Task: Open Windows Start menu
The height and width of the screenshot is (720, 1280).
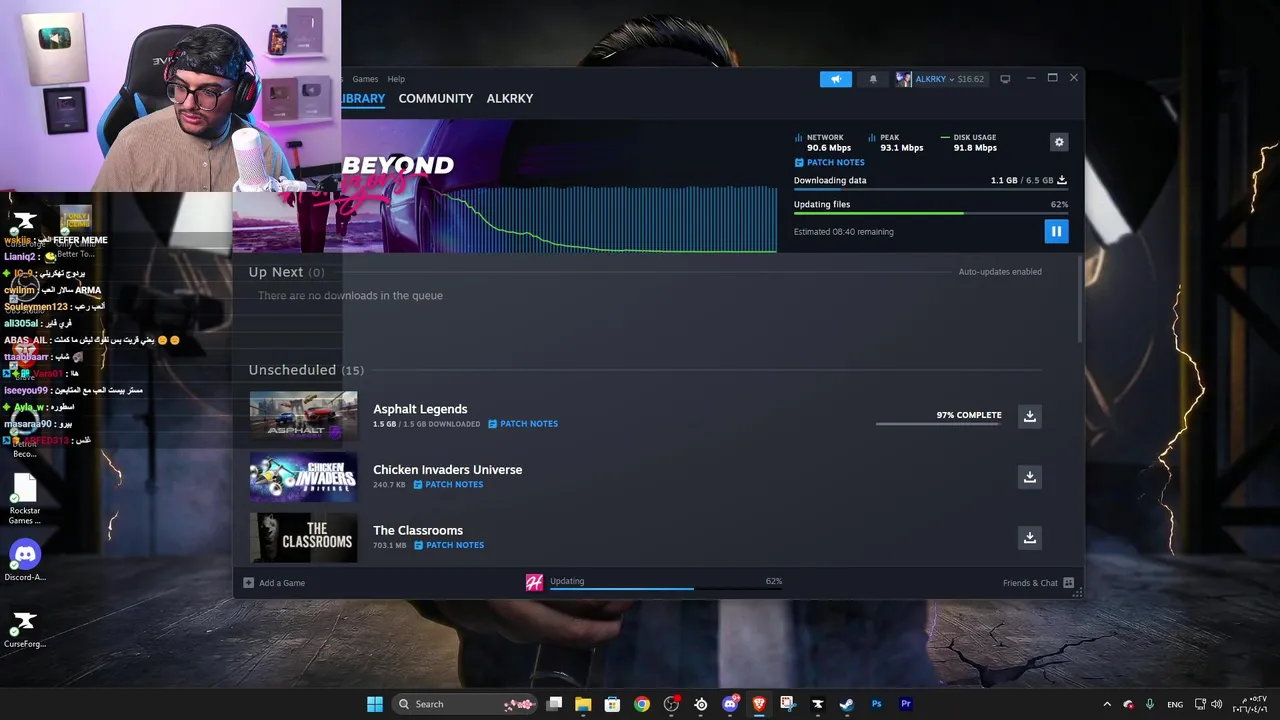Action: 375,704
